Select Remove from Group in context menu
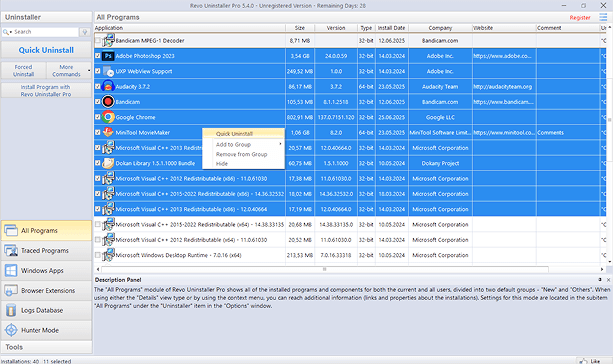Viewport: 613px width, 364px height. [x=243, y=154]
